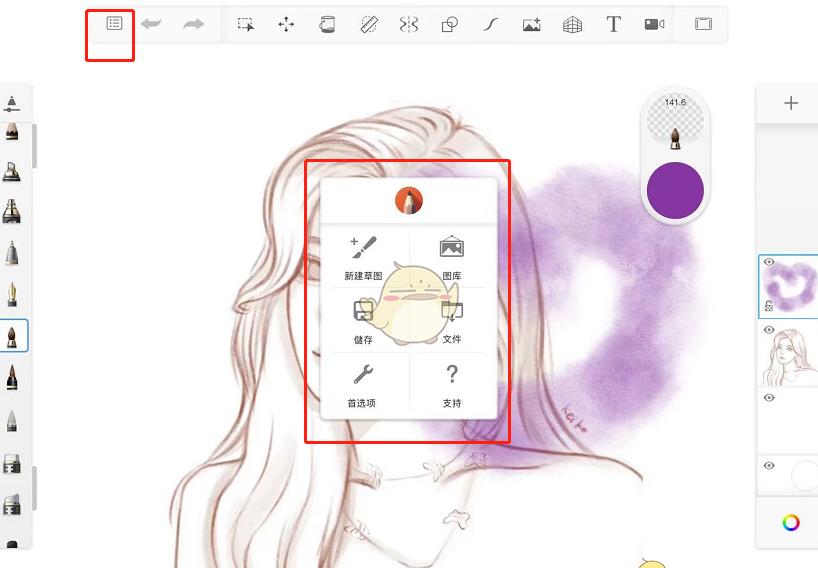Image resolution: width=818 pixels, height=568 pixels.
Task: Open the Perspective Guides grid tool
Action: (572, 24)
